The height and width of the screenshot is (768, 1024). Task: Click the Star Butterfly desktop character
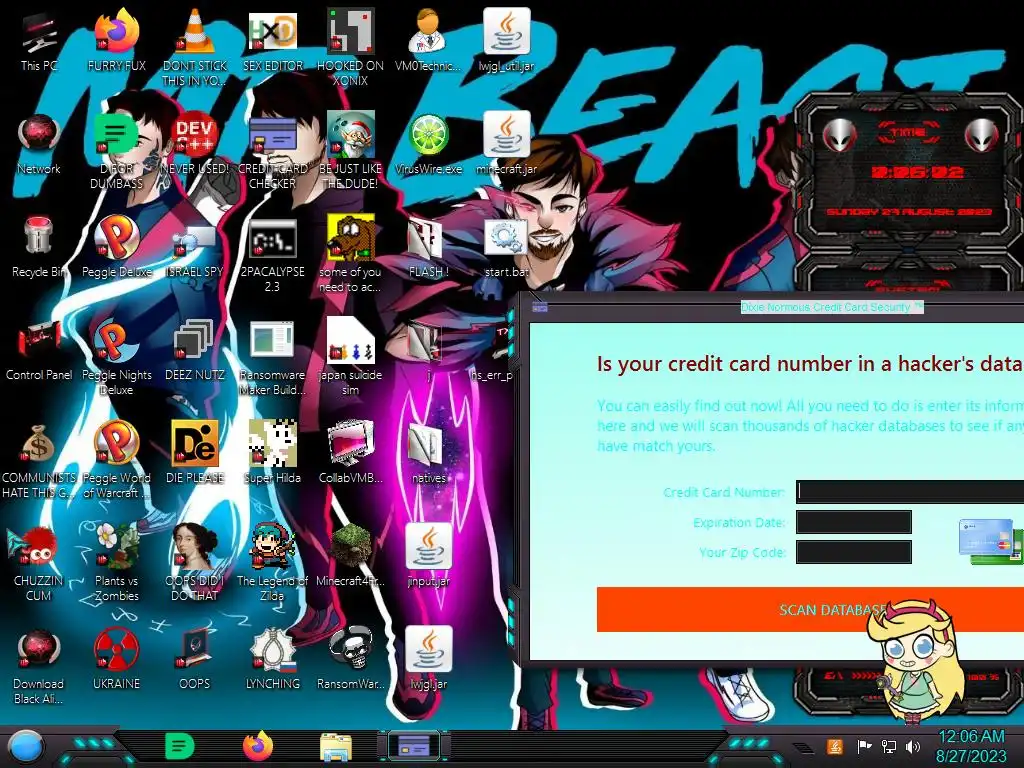[918, 663]
